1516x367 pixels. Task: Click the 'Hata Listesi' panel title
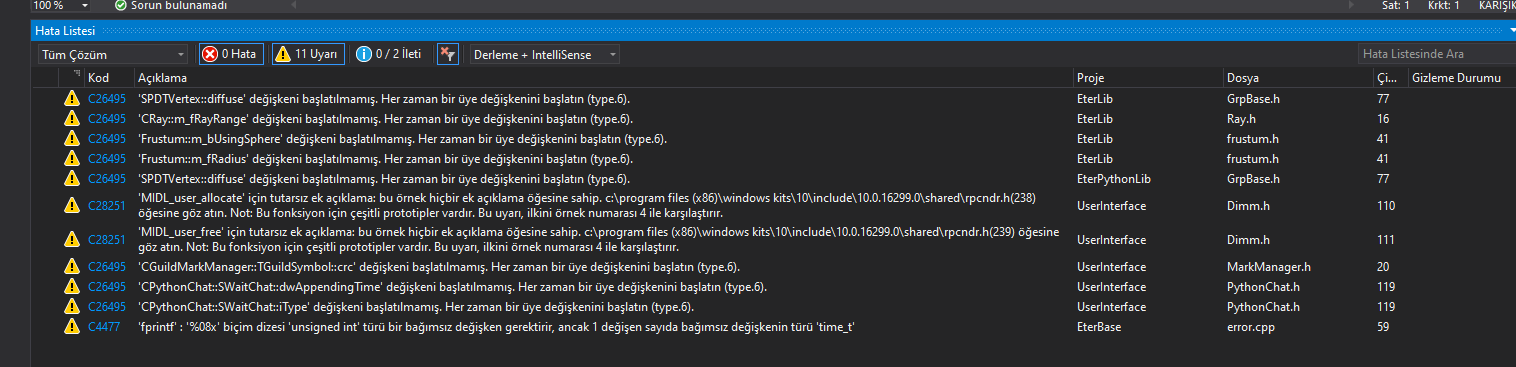65,32
